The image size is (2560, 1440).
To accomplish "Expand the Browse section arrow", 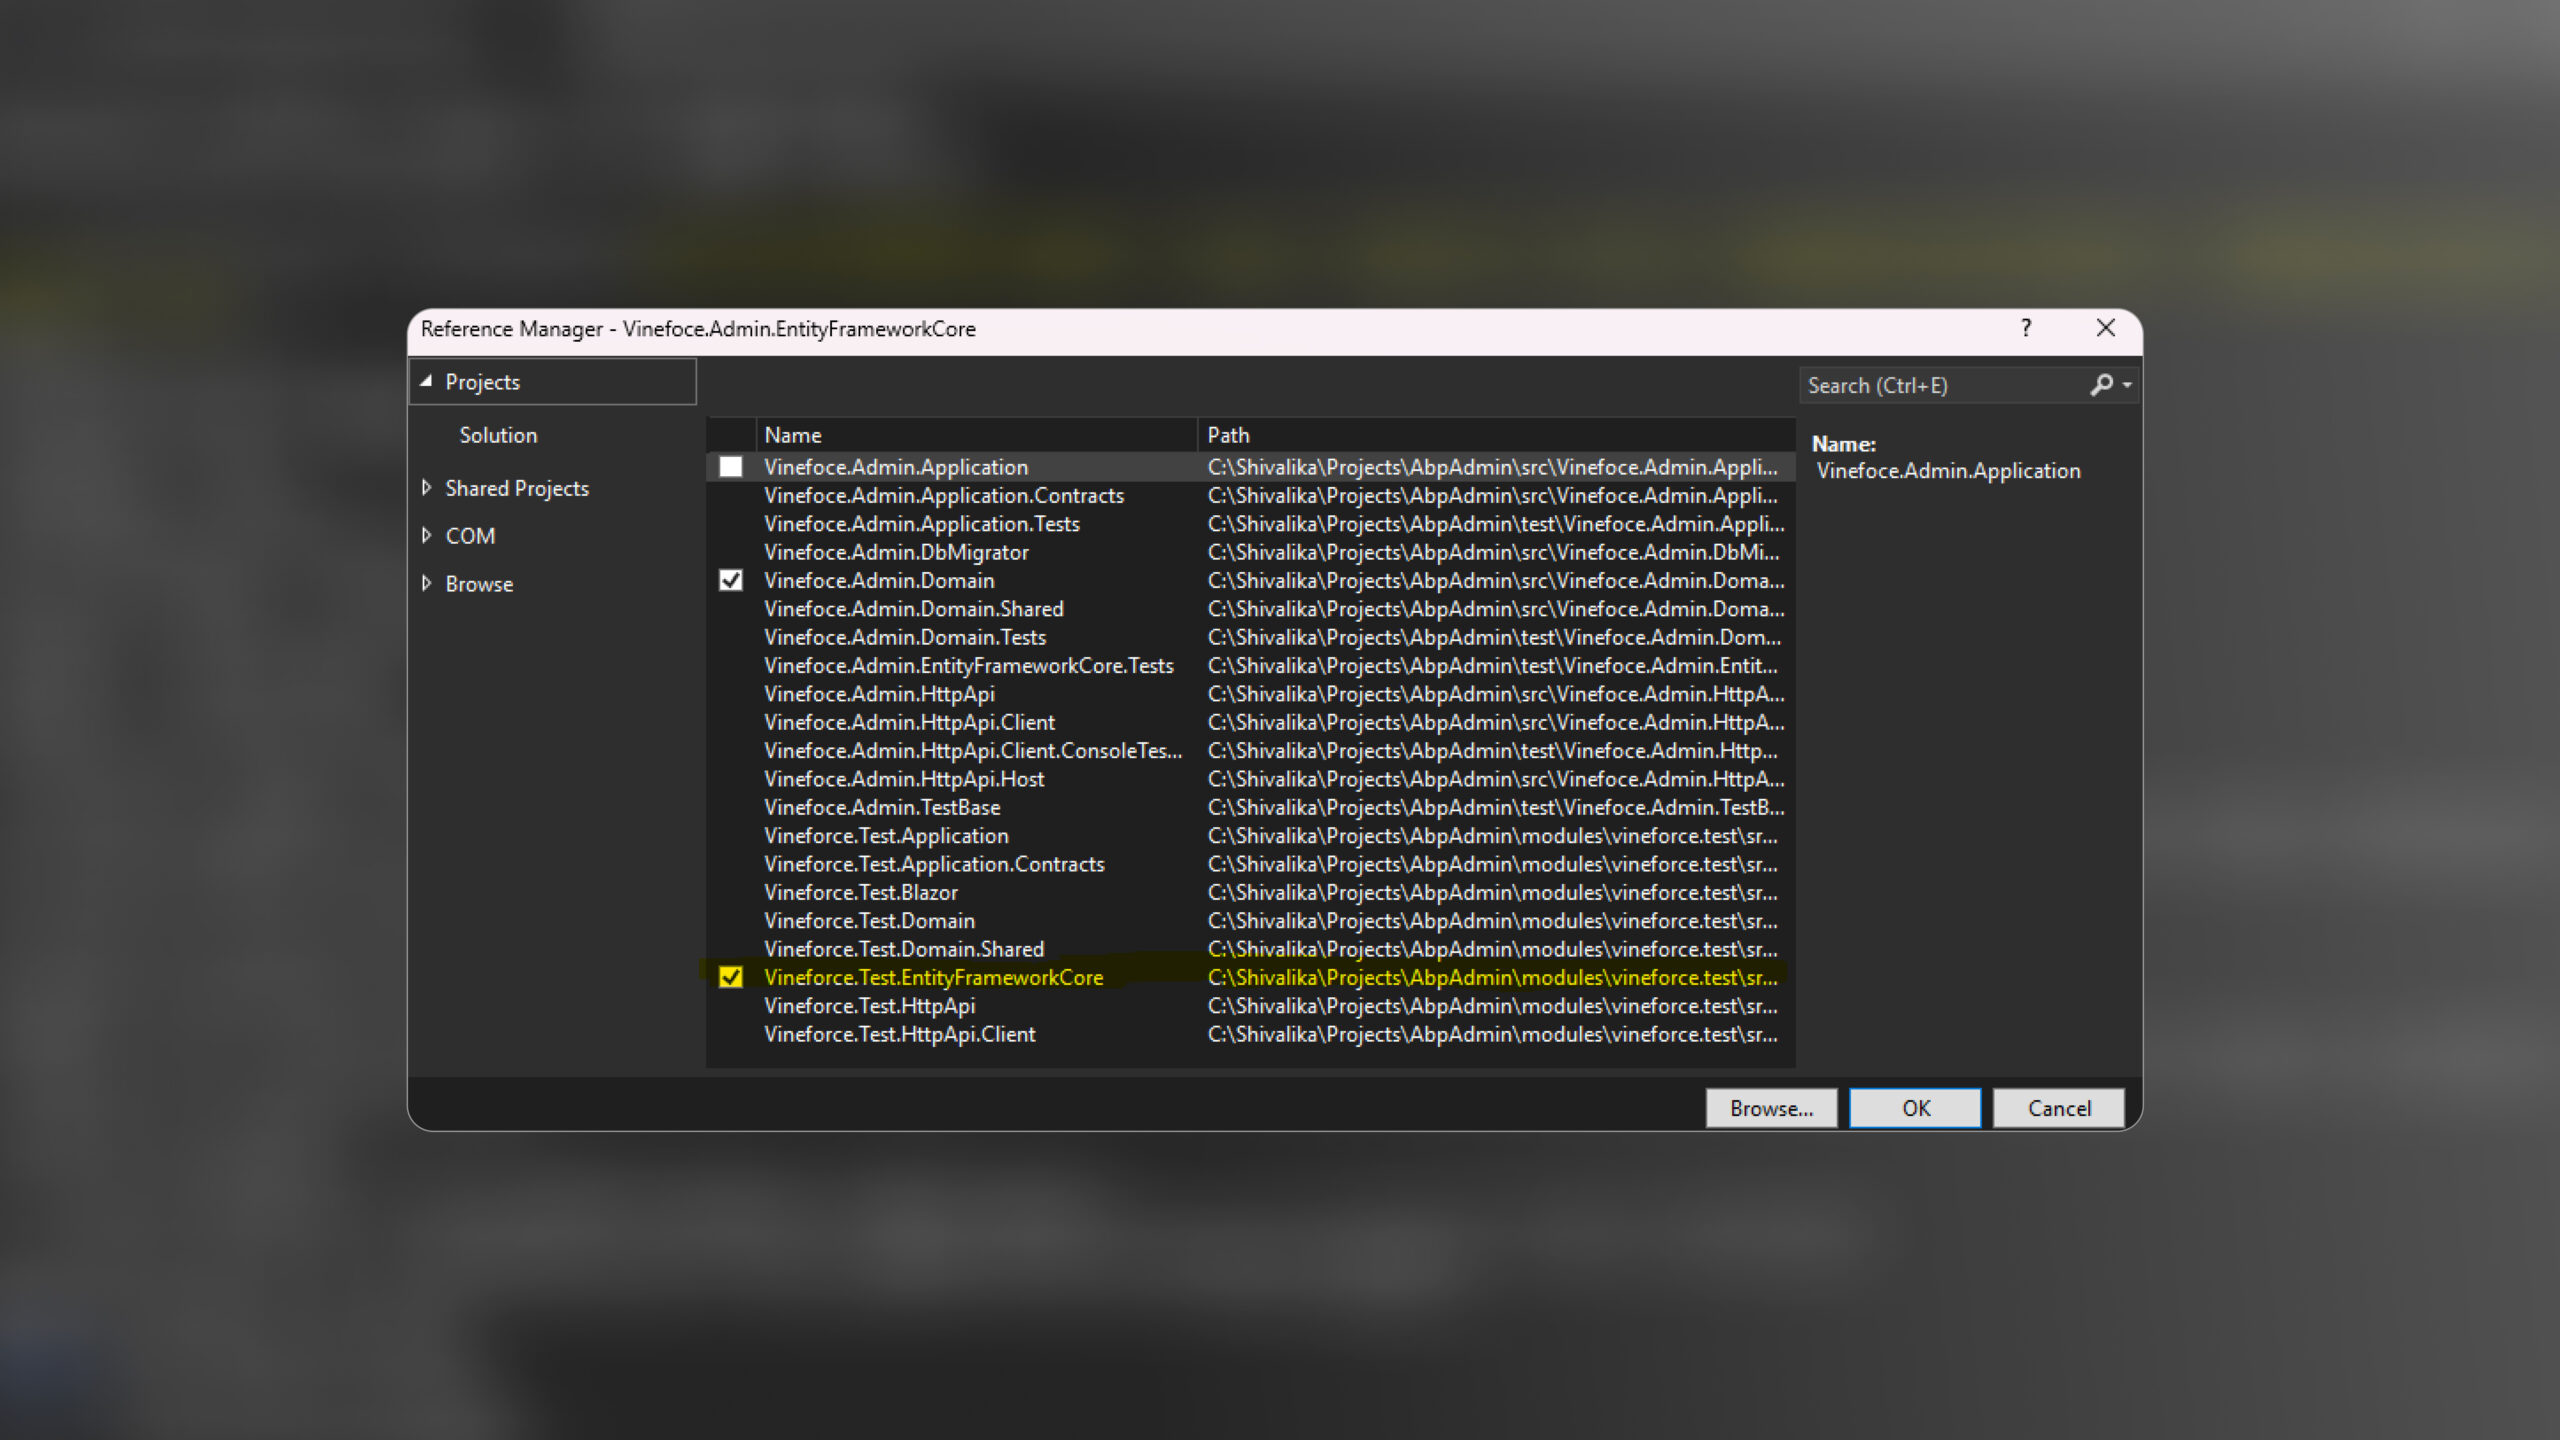I will pyautogui.click(x=426, y=583).
